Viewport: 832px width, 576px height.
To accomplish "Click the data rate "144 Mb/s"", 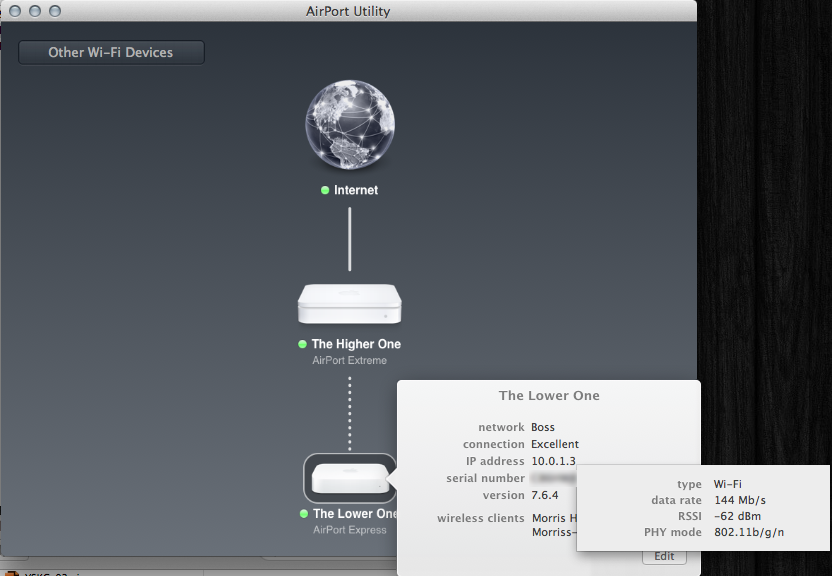I will (740, 500).
